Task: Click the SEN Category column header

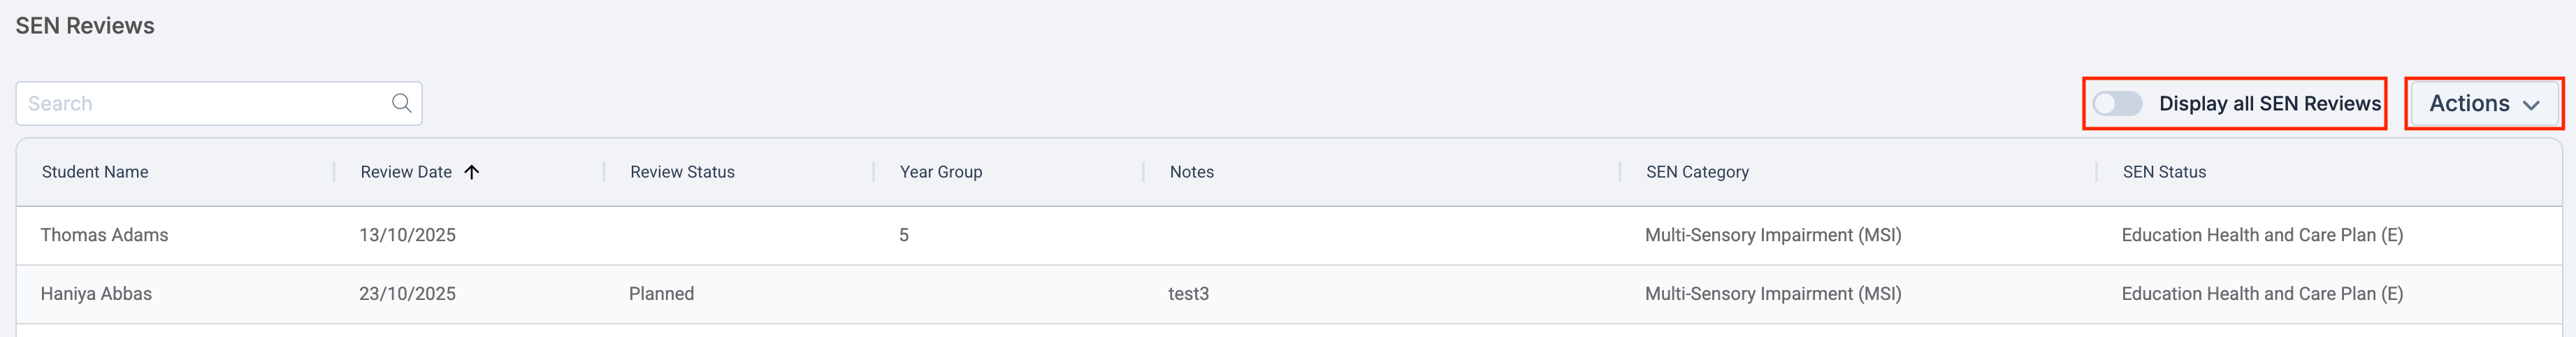Action: coord(1697,172)
